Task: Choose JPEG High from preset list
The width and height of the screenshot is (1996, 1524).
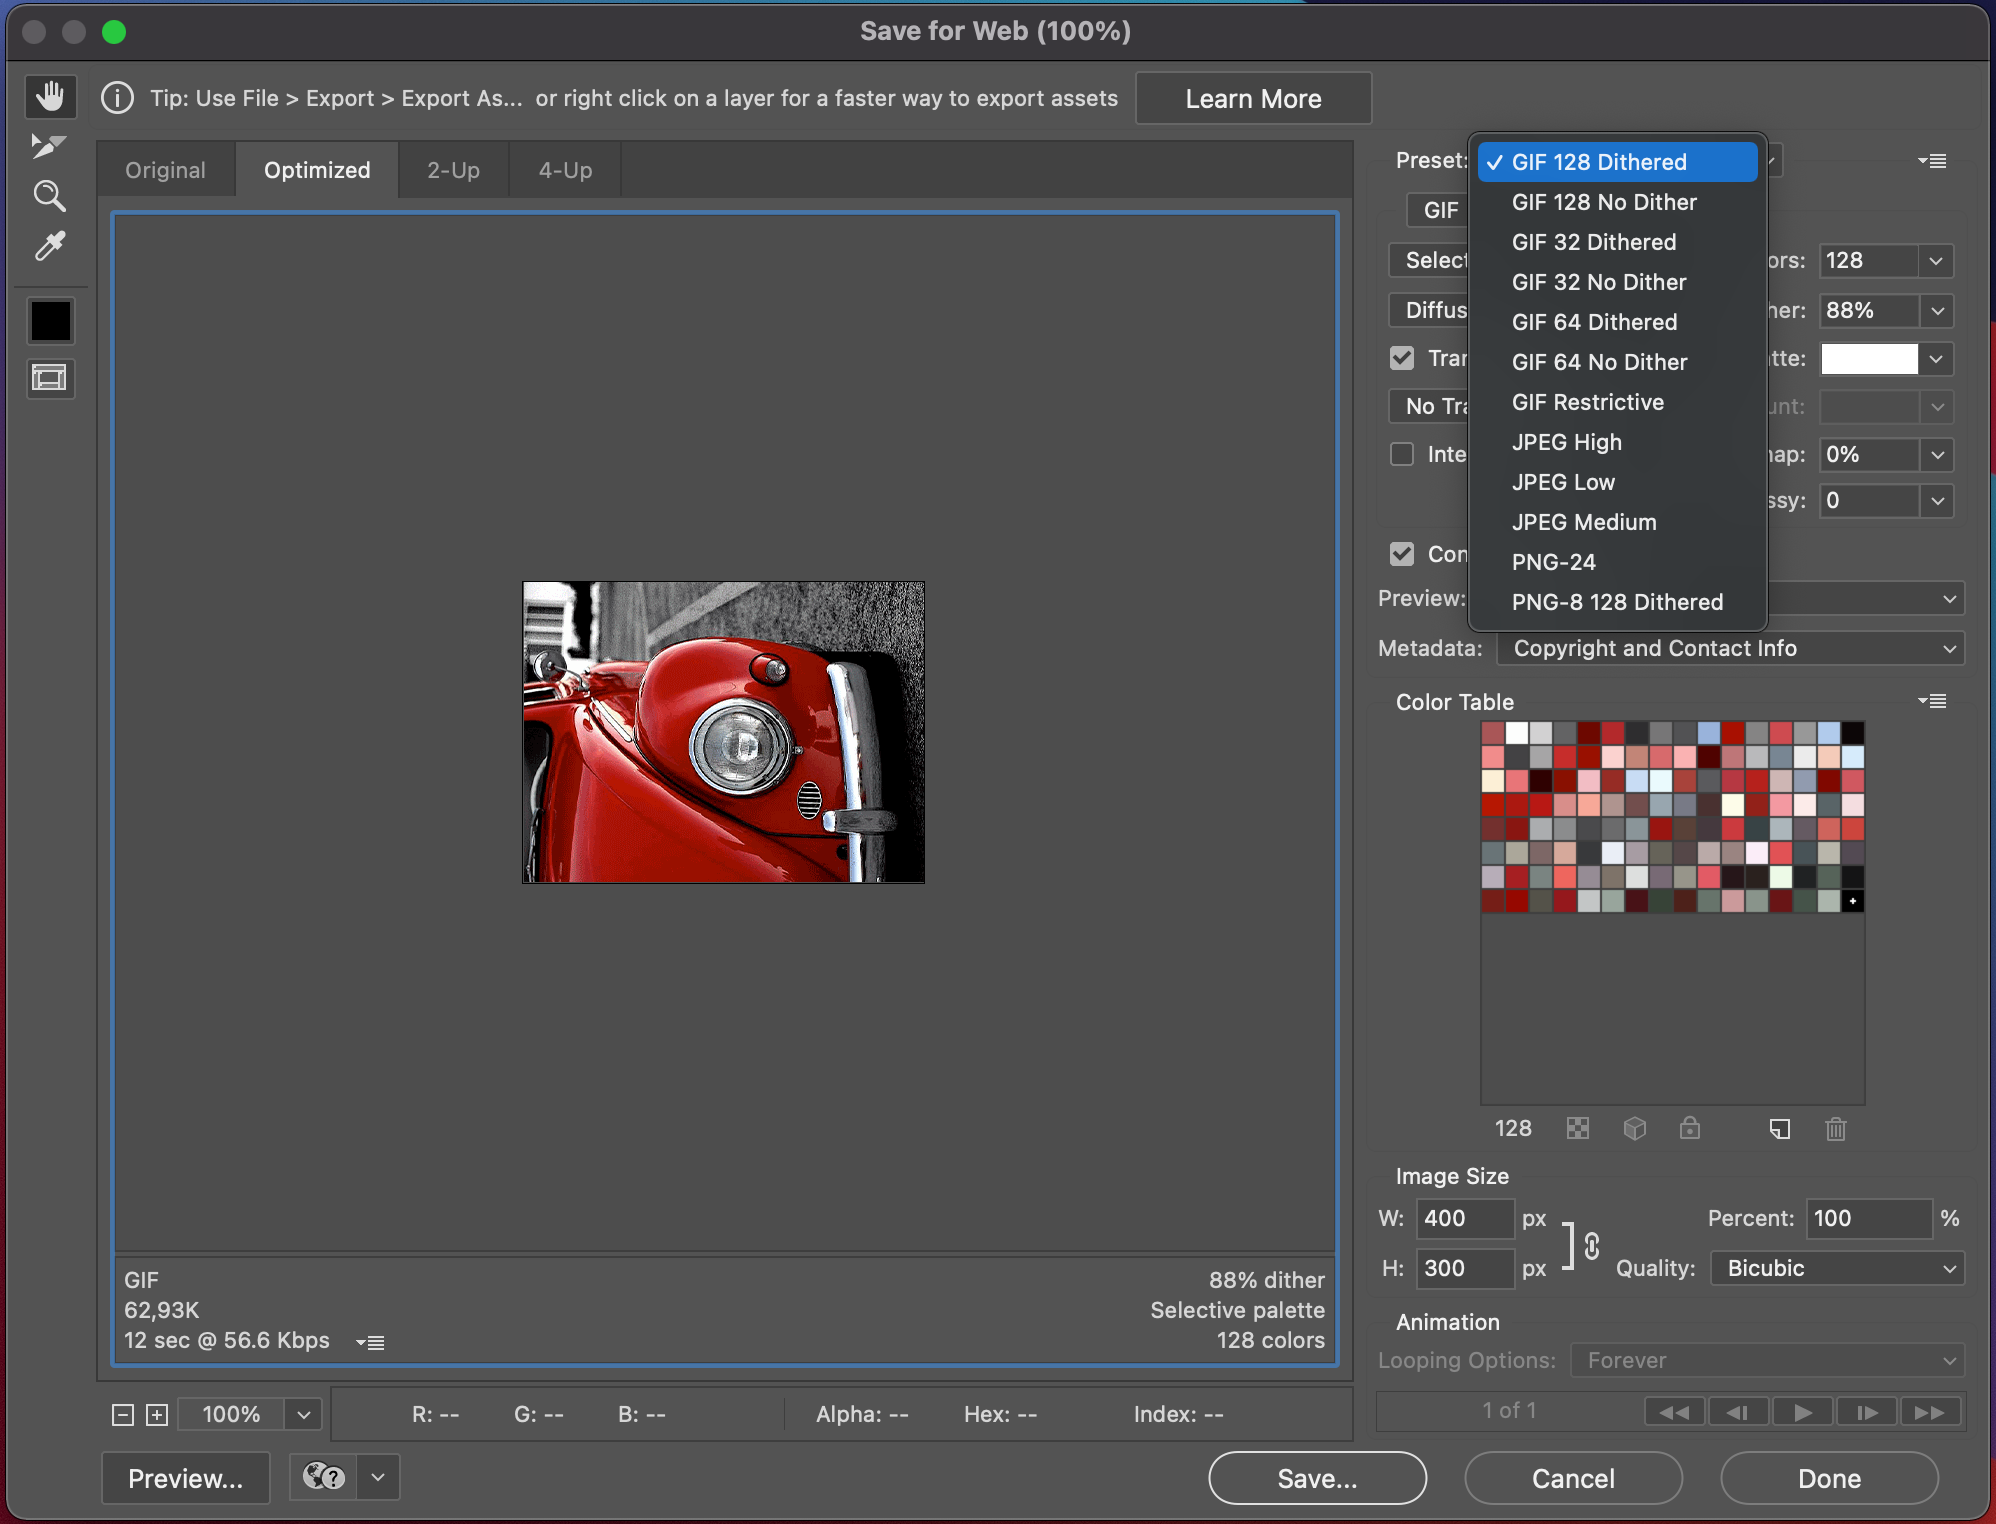Action: coord(1566,442)
